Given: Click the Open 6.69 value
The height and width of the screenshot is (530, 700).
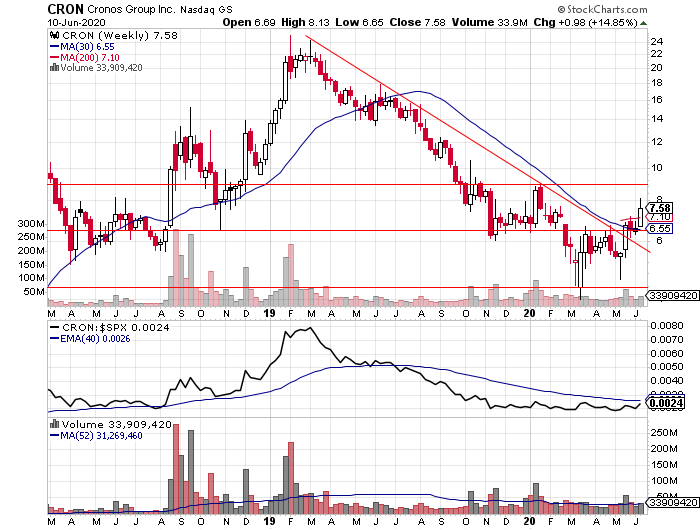Looking at the screenshot, I should (x=249, y=22).
